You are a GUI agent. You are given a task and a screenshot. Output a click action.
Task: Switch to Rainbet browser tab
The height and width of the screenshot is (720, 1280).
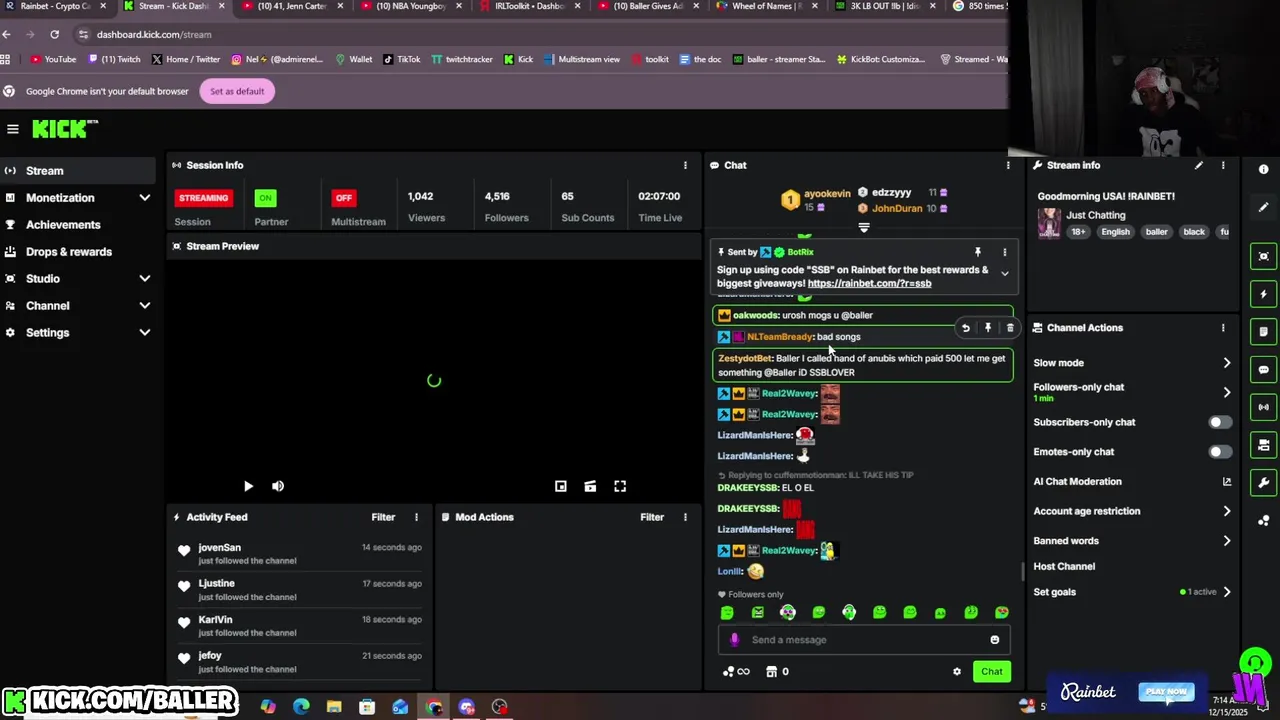(55, 6)
